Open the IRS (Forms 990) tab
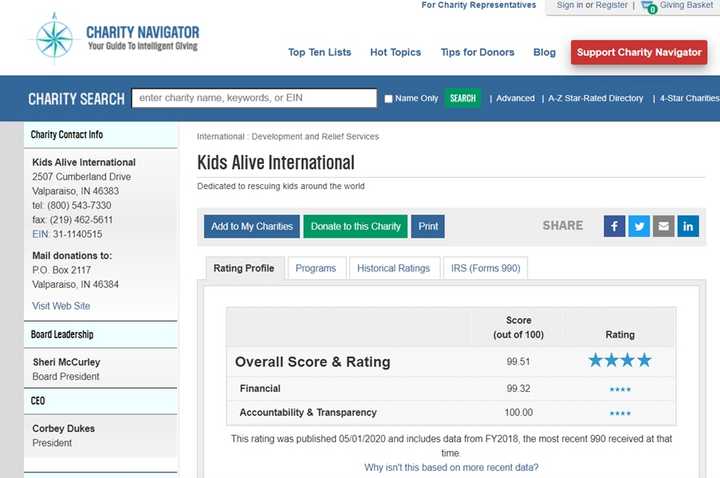Viewport: 720px width, 478px height. pos(485,268)
